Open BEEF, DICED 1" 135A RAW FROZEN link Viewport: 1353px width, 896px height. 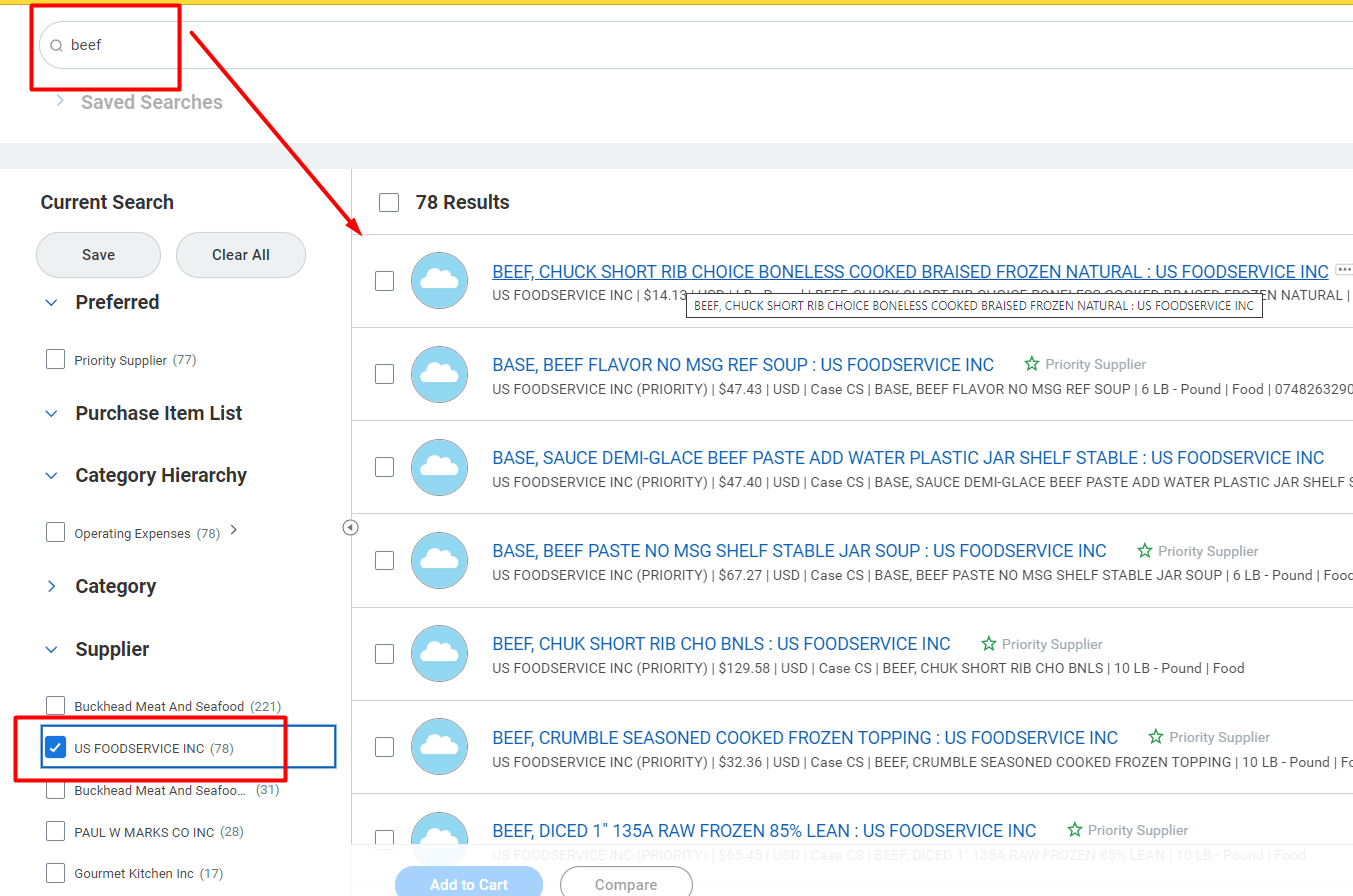tap(764, 830)
